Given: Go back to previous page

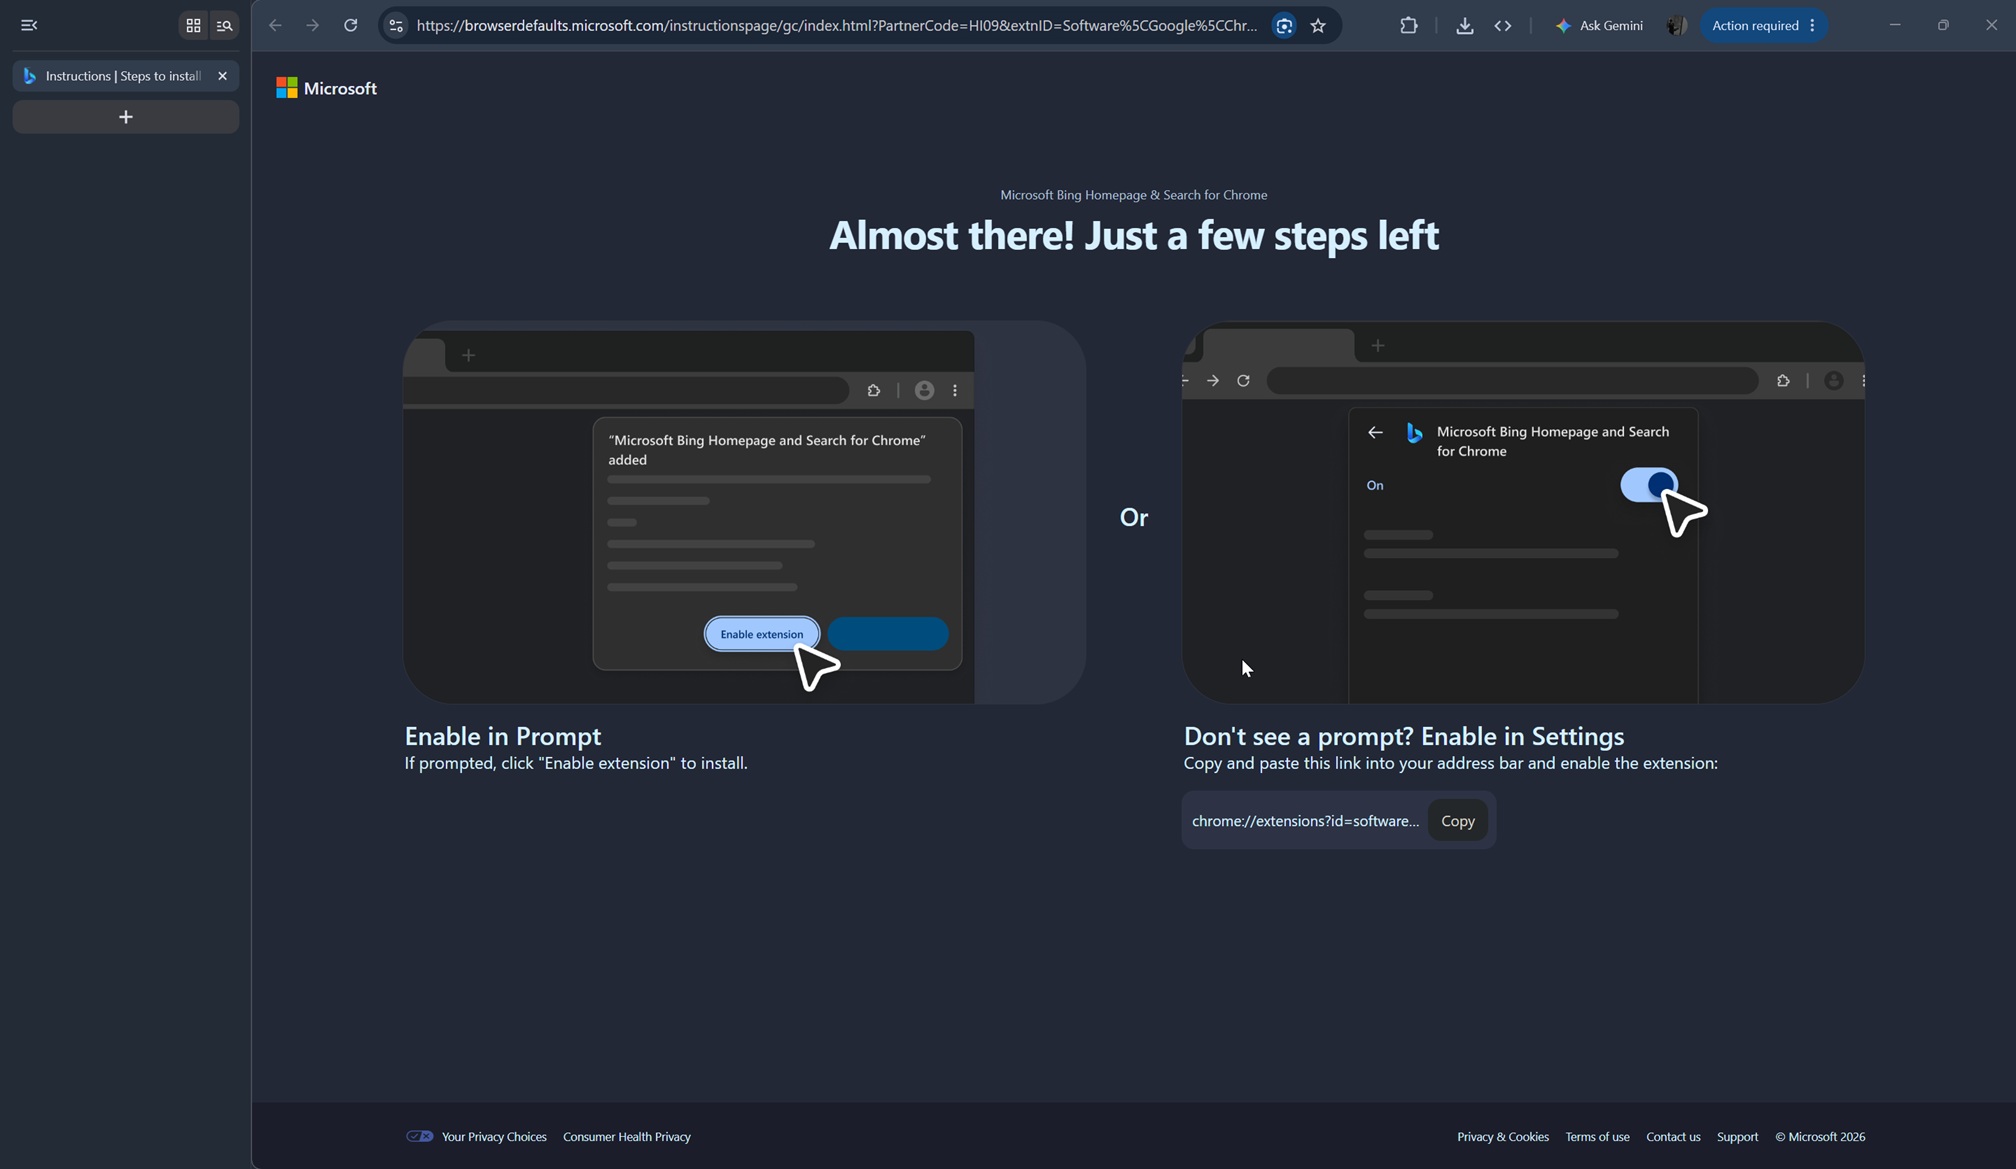Looking at the screenshot, I should [275, 26].
